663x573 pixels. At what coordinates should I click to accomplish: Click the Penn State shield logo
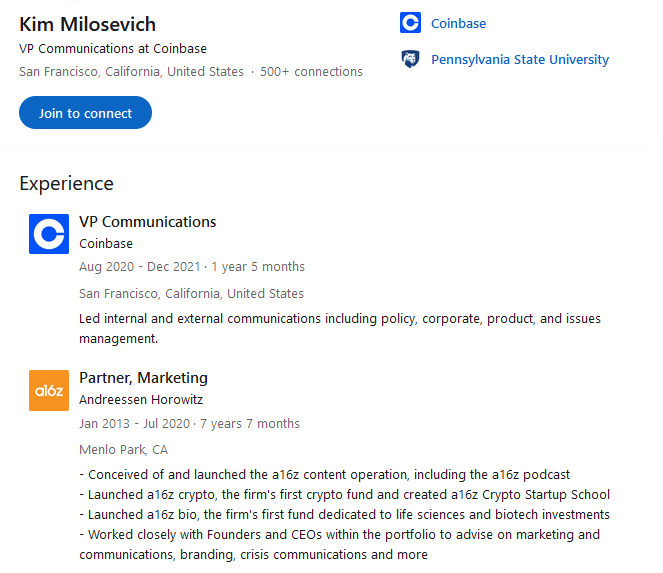tap(410, 59)
